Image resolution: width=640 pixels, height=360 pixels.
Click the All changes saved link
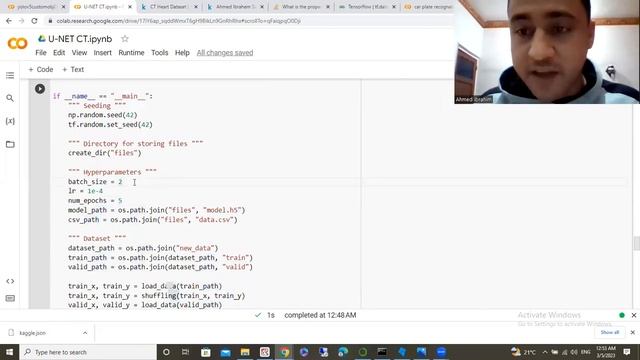(x=225, y=53)
